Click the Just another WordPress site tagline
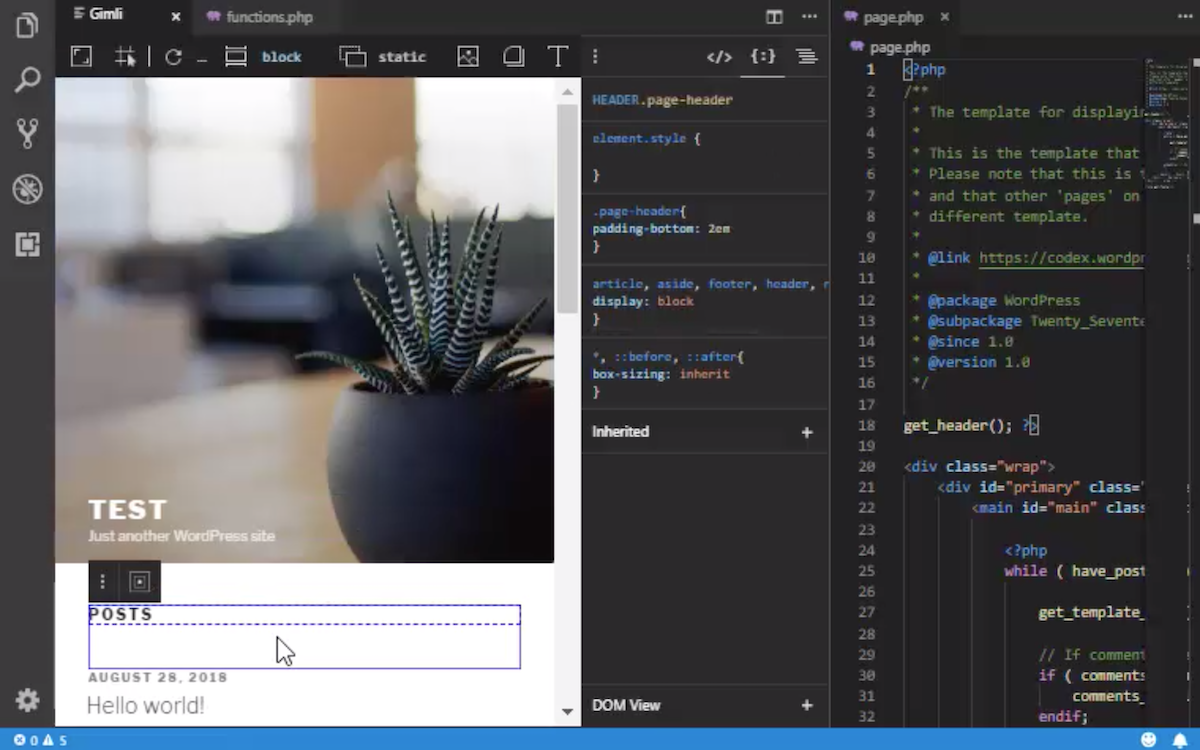1200x750 pixels. (x=181, y=535)
